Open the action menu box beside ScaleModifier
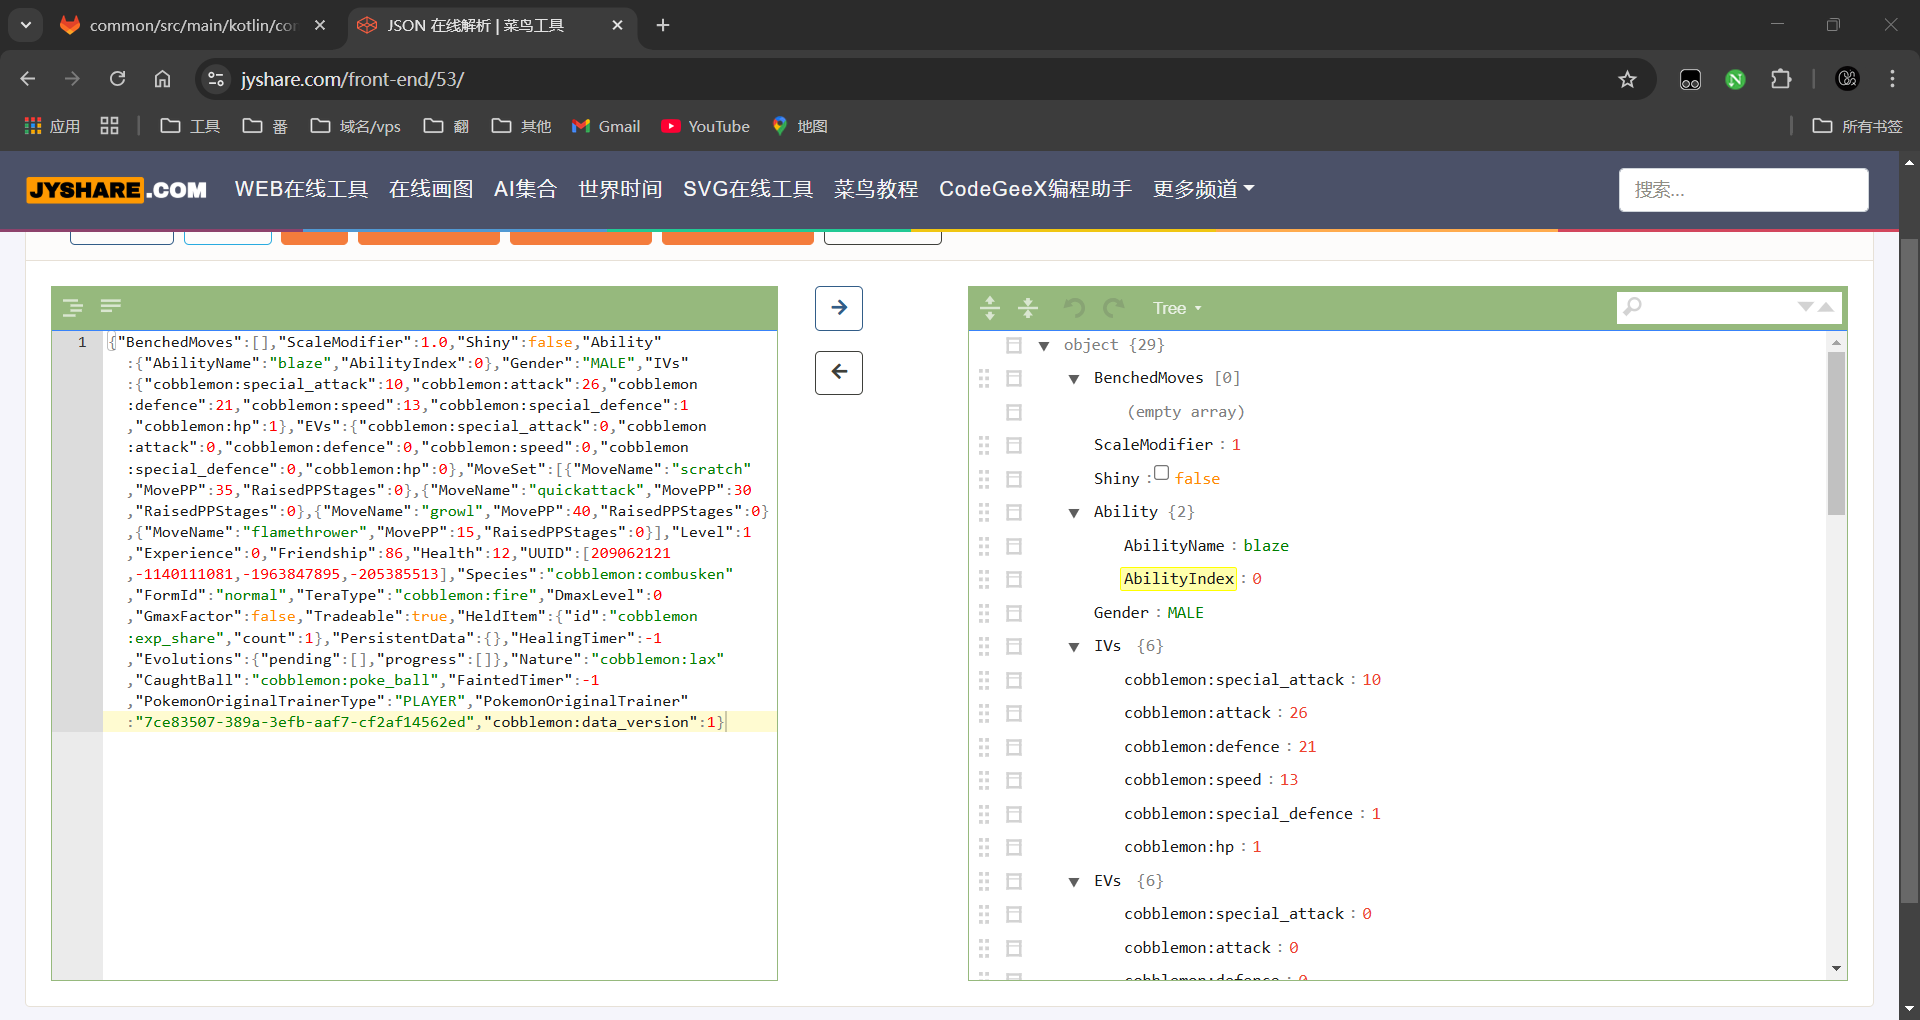The height and width of the screenshot is (1020, 1920). pos(1013,445)
